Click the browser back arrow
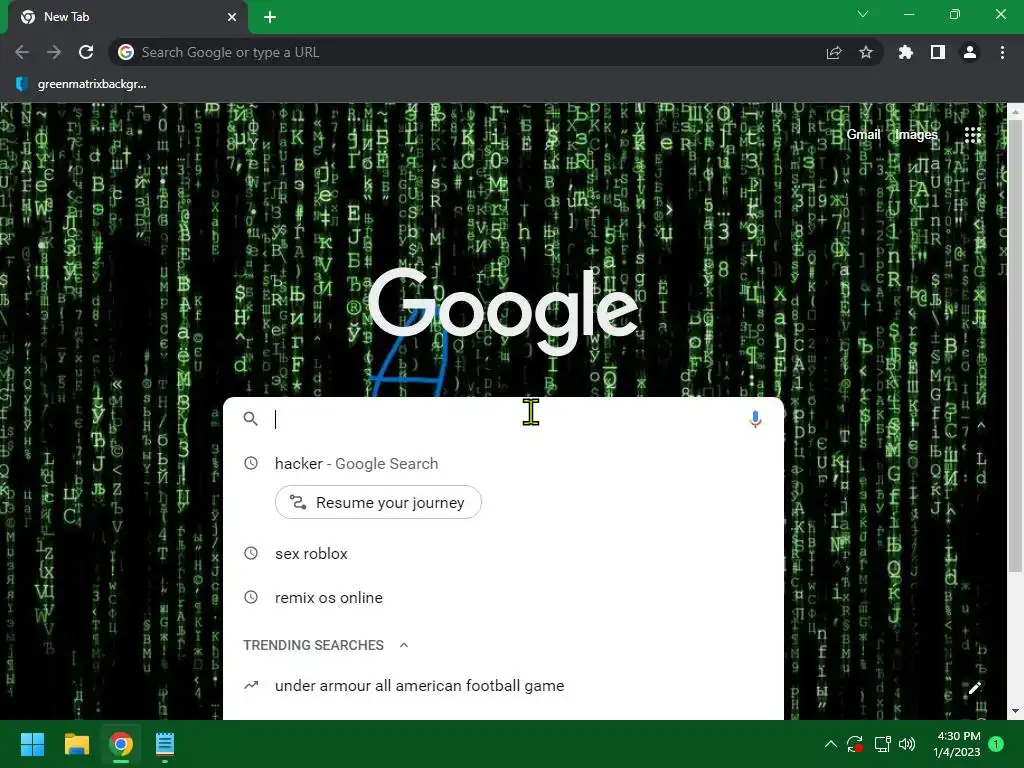Image resolution: width=1024 pixels, height=768 pixels. pyautogui.click(x=22, y=52)
